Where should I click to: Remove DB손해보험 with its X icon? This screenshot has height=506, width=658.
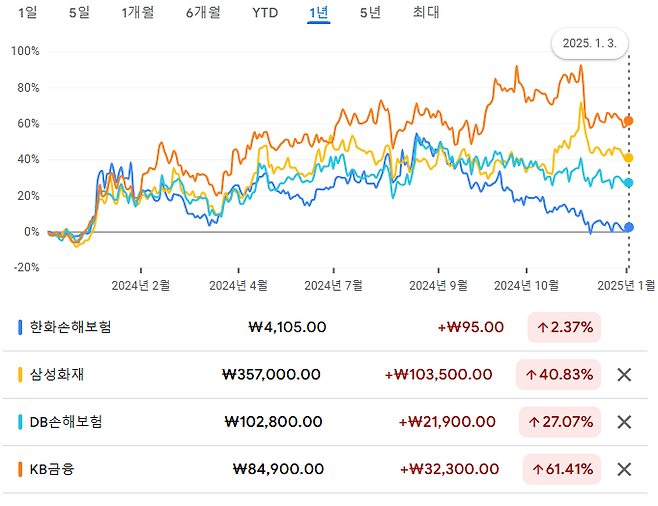624,422
